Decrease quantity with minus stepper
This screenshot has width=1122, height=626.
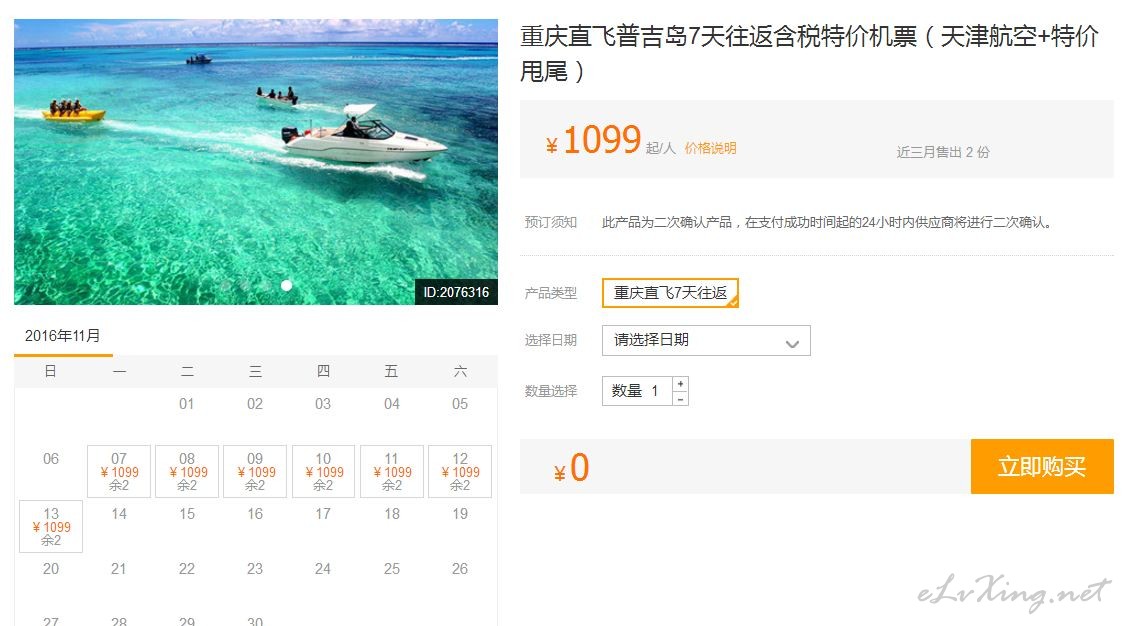680,398
